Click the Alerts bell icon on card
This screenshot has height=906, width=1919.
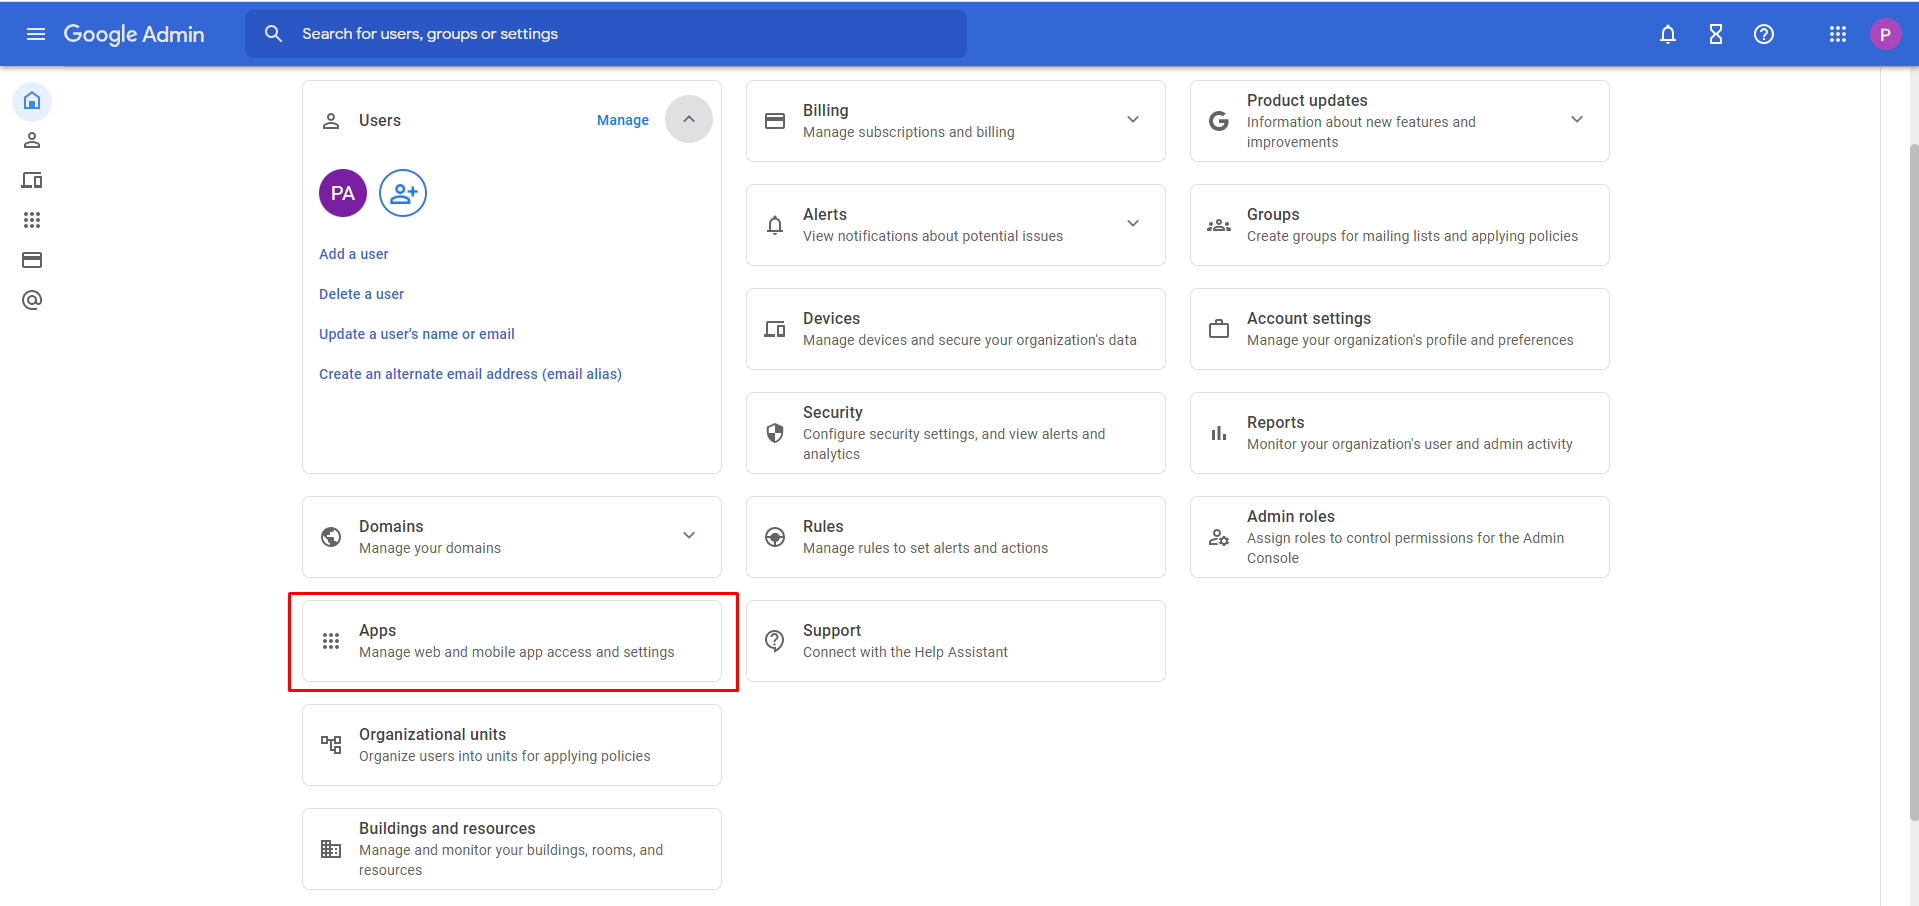click(x=775, y=225)
